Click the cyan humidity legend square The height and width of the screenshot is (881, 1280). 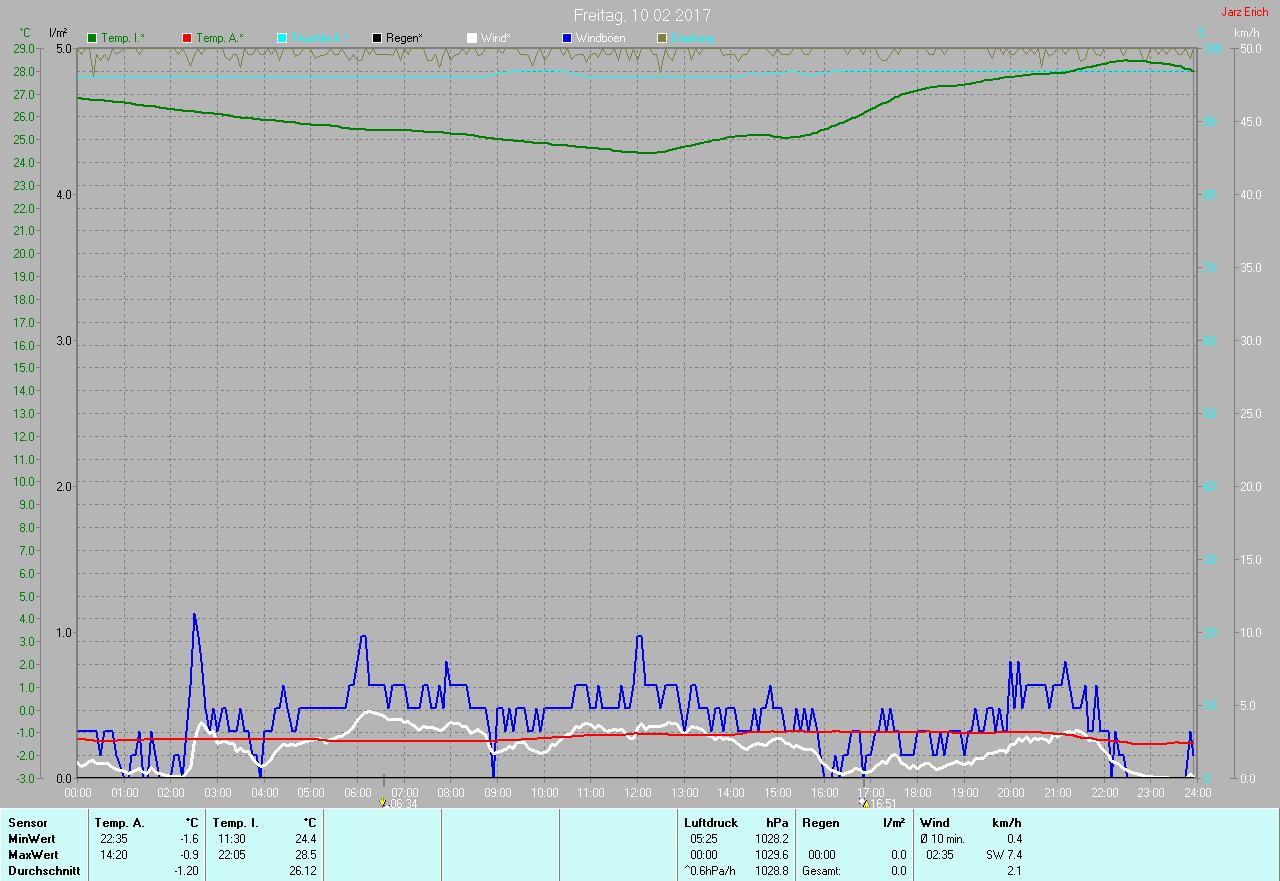[282, 38]
